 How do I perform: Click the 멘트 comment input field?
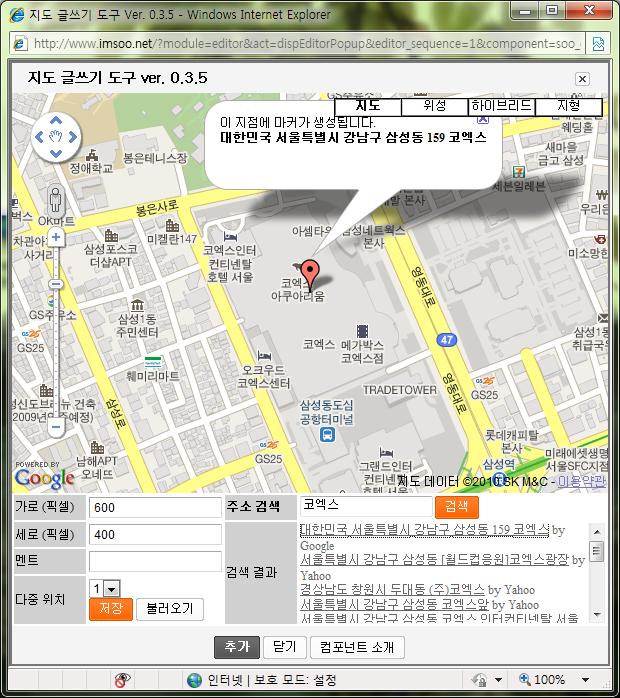coord(155,561)
